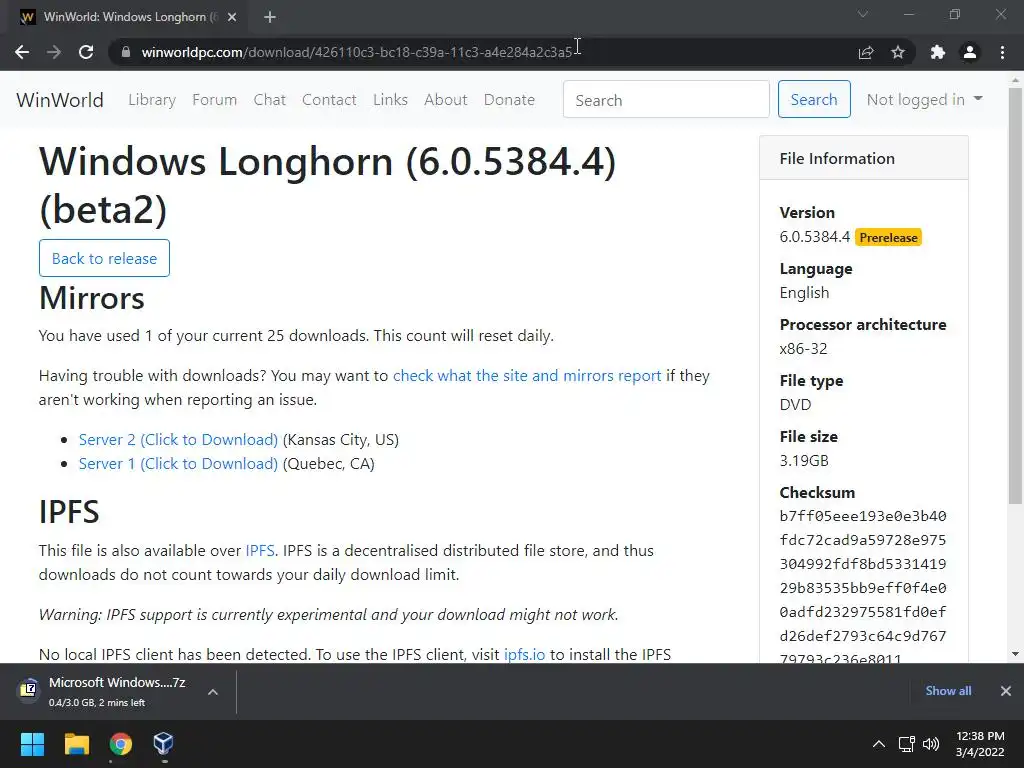Screen dimensions: 1024x768
Task: Open the Chrome profile avatar icon
Action: [970, 52]
